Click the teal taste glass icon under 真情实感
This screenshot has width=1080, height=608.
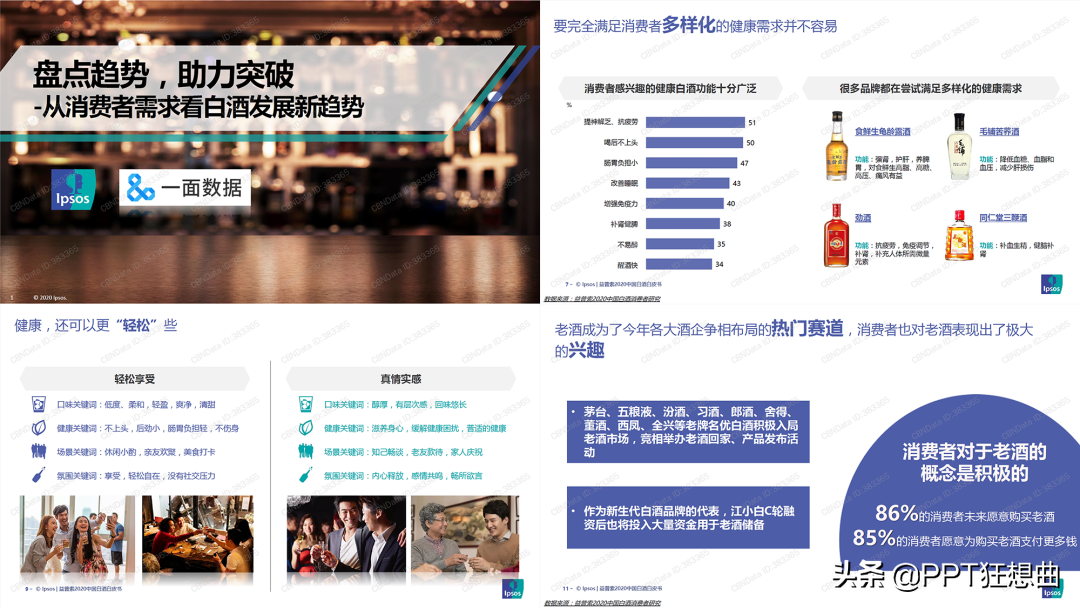pyautogui.click(x=306, y=404)
